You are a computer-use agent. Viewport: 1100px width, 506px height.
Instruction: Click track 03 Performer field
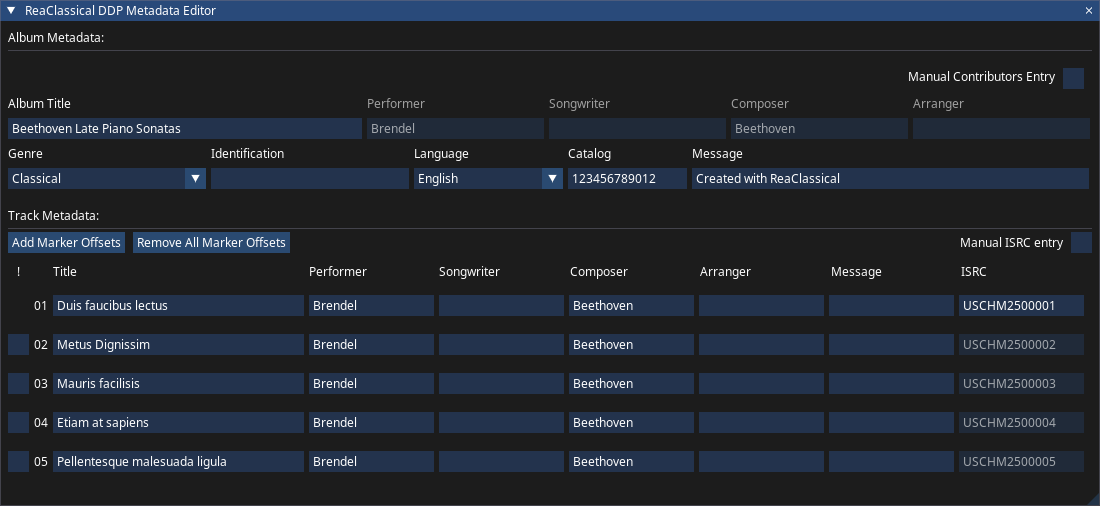click(x=371, y=384)
